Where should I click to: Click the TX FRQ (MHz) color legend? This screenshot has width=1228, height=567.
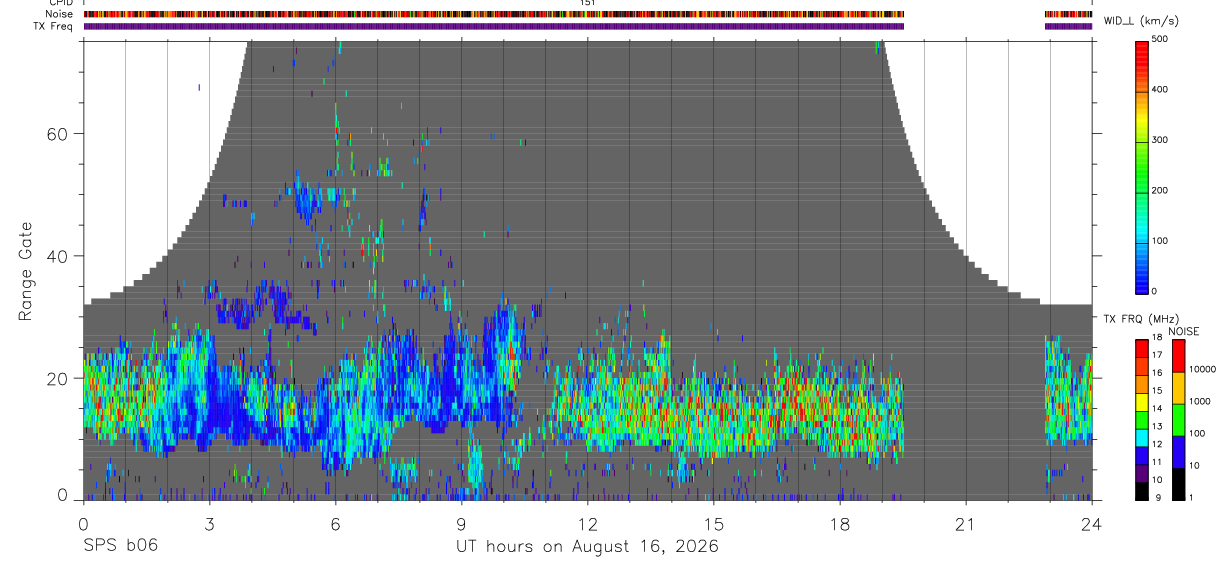[x=1141, y=418]
